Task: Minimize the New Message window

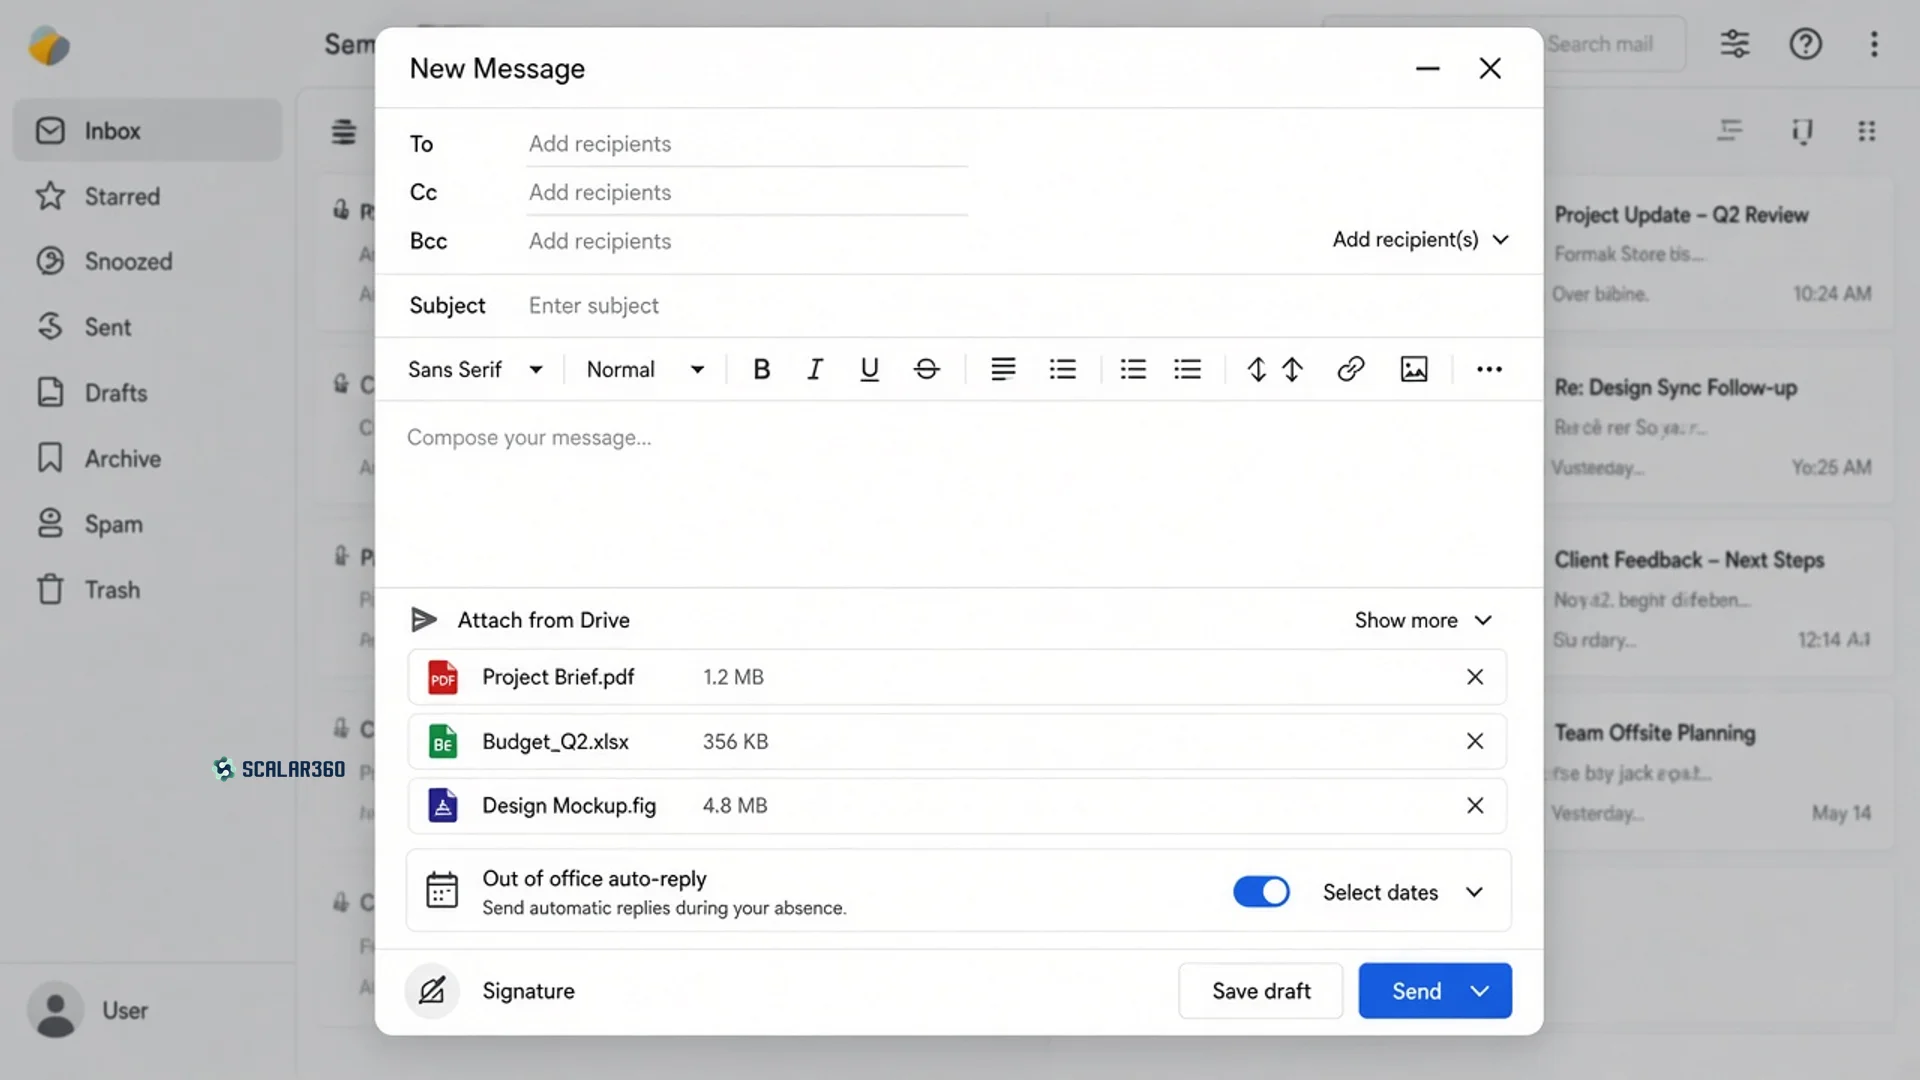Action: coord(1427,69)
